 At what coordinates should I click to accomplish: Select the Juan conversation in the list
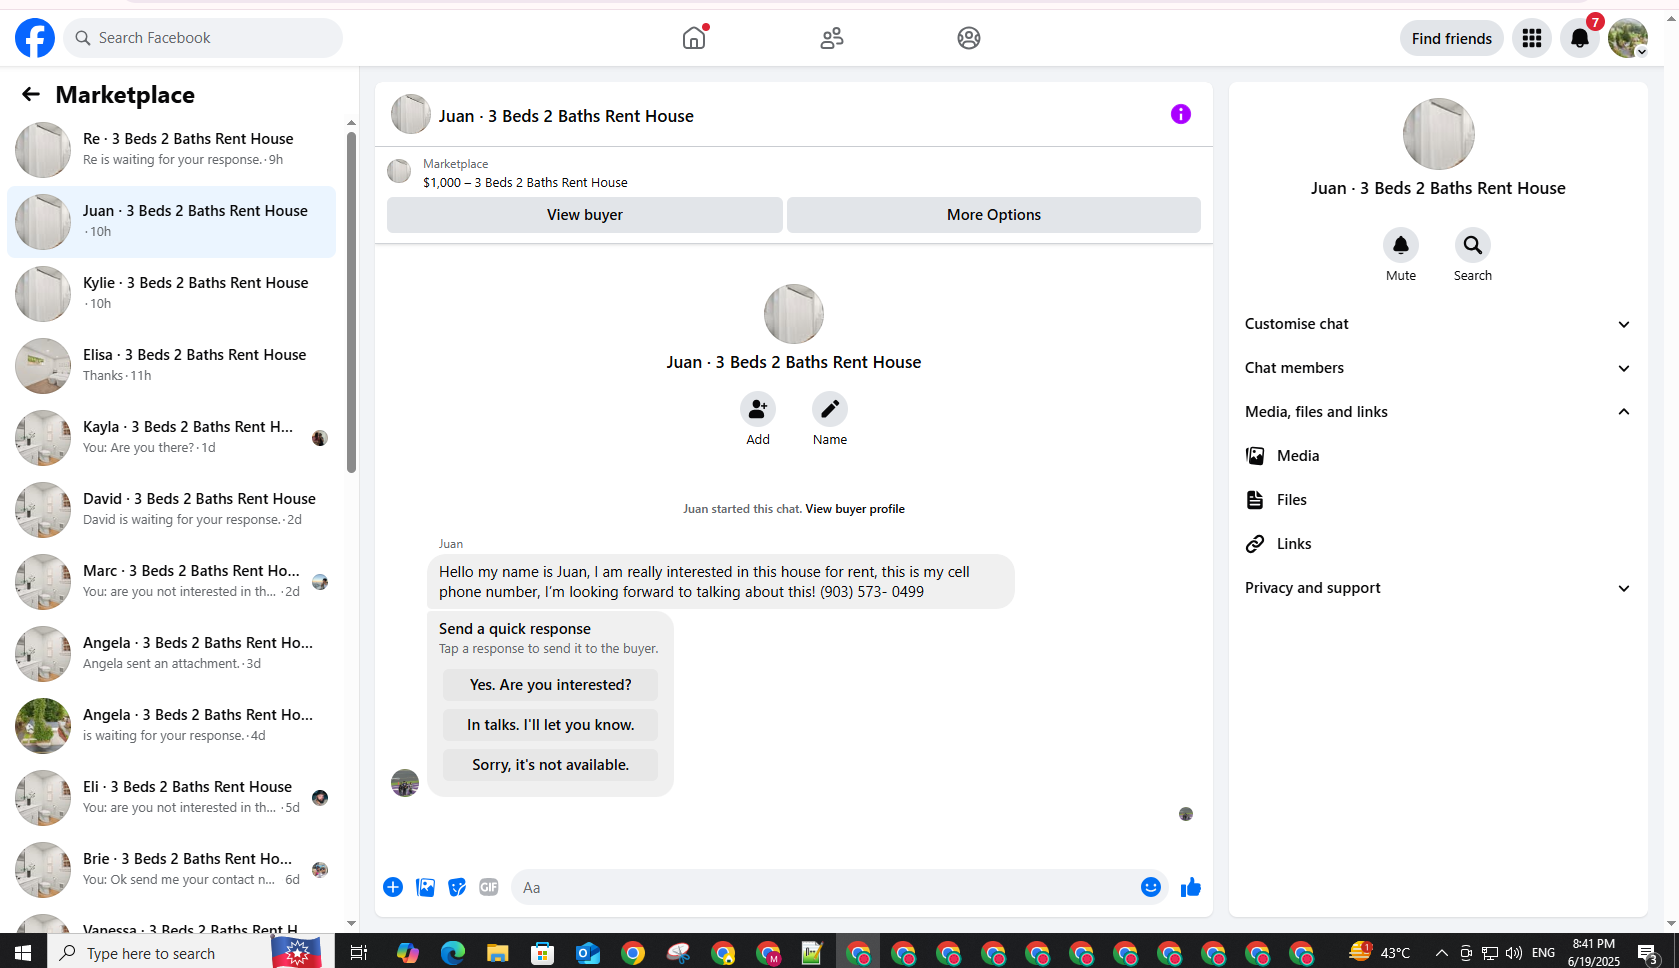[172, 222]
